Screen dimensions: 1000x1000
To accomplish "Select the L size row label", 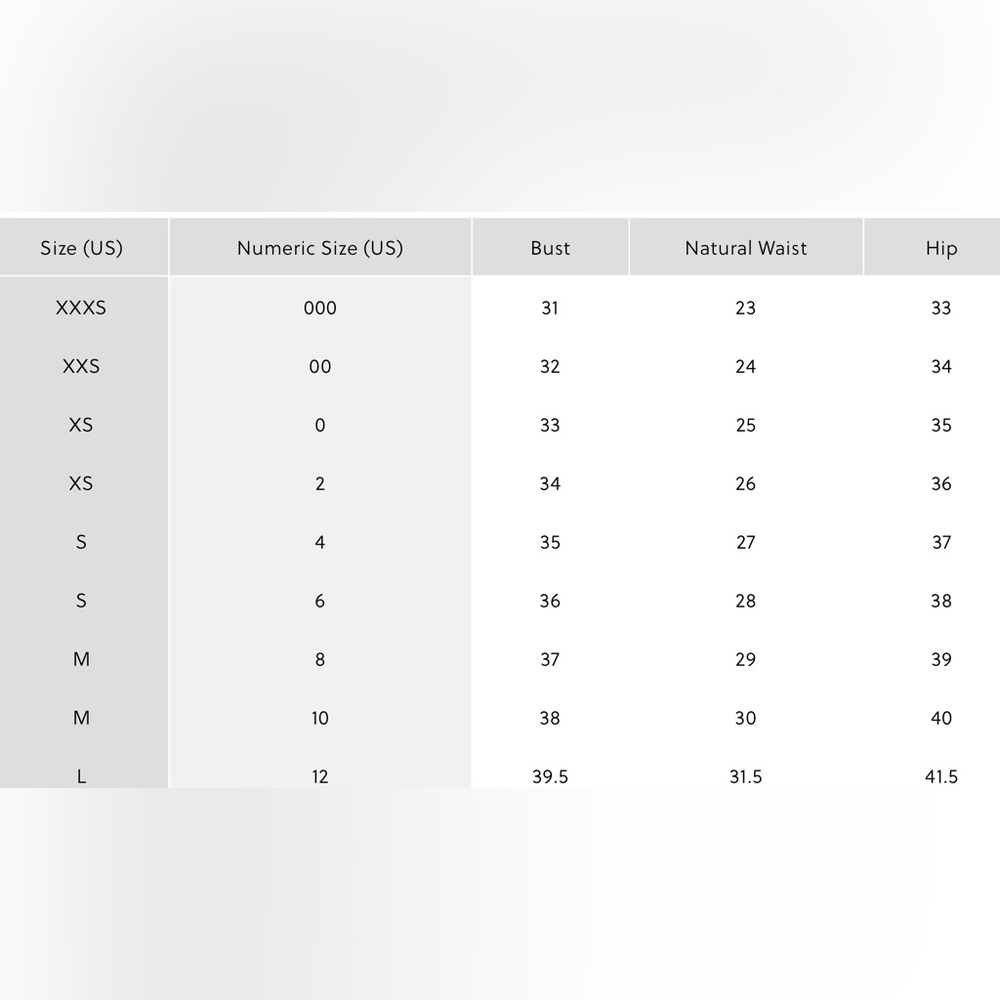I will coord(81,776).
